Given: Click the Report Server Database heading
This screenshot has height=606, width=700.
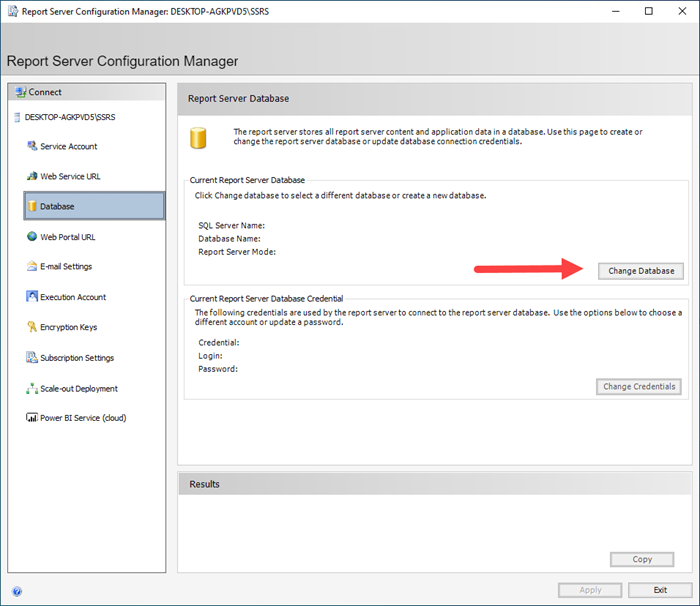Looking at the screenshot, I should (x=238, y=98).
